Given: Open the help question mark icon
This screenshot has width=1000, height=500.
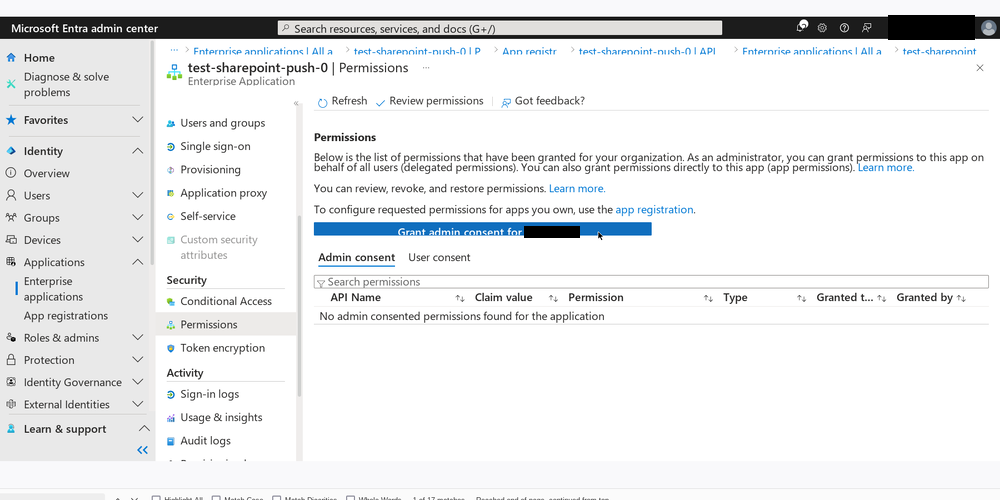Looking at the screenshot, I should pyautogui.click(x=844, y=28).
